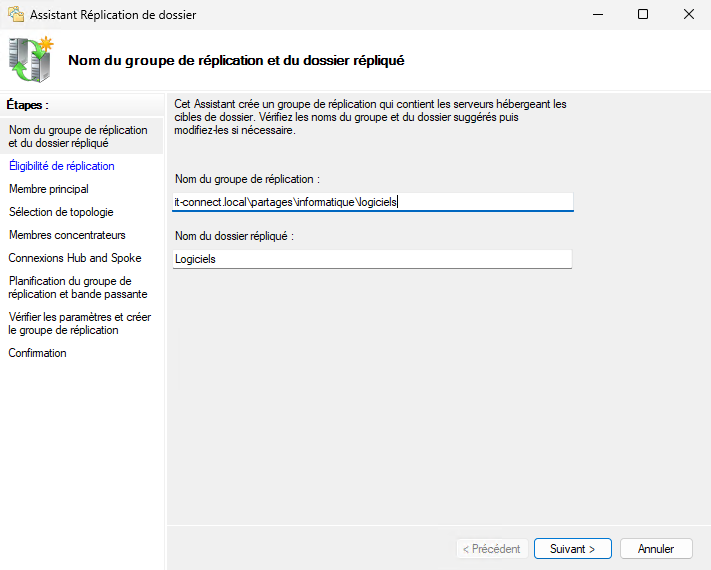Focus the replication group name field
711x570 pixels.
(373, 202)
